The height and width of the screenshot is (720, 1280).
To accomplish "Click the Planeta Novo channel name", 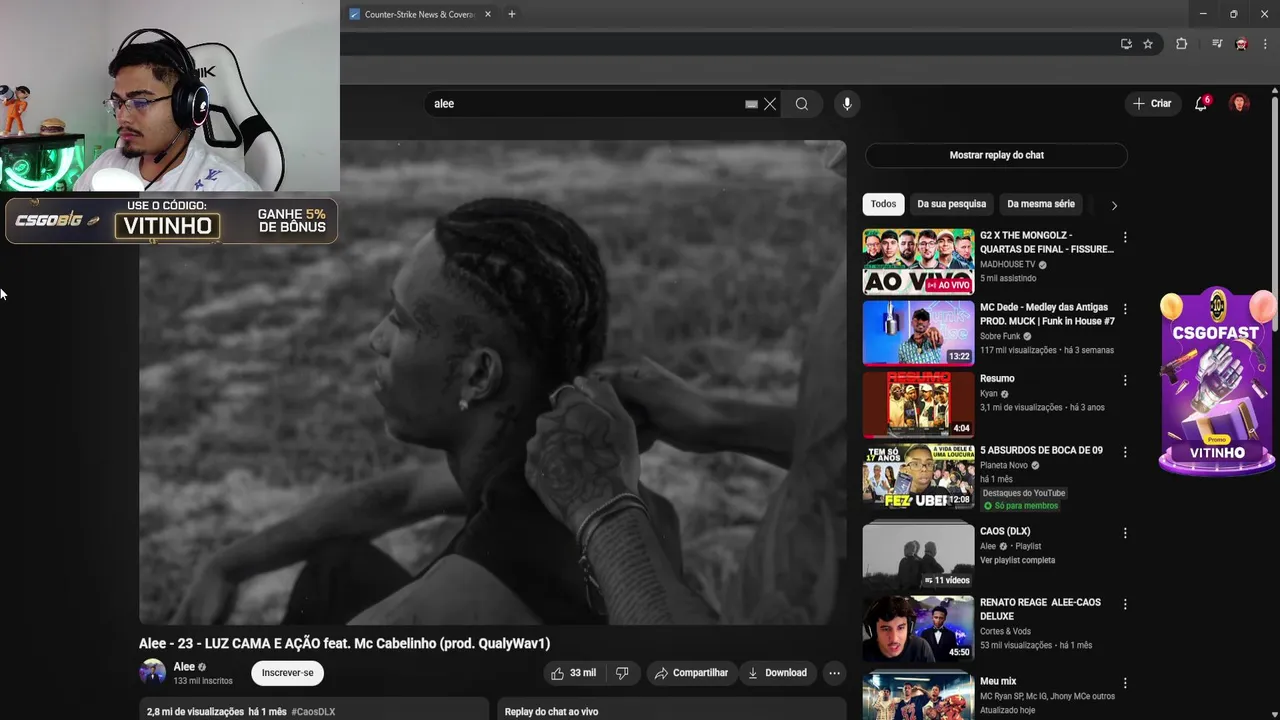I will (1004, 466).
